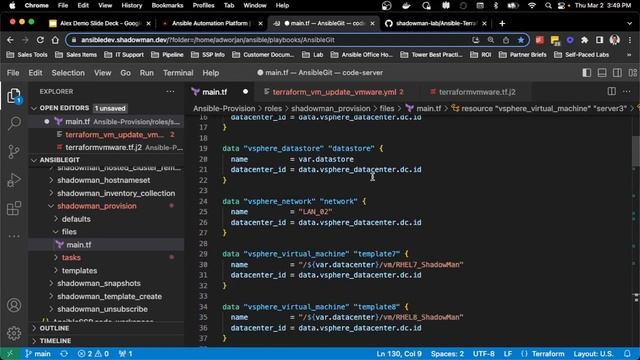Open a new Chrome tab

pyautogui.click(x=502, y=23)
